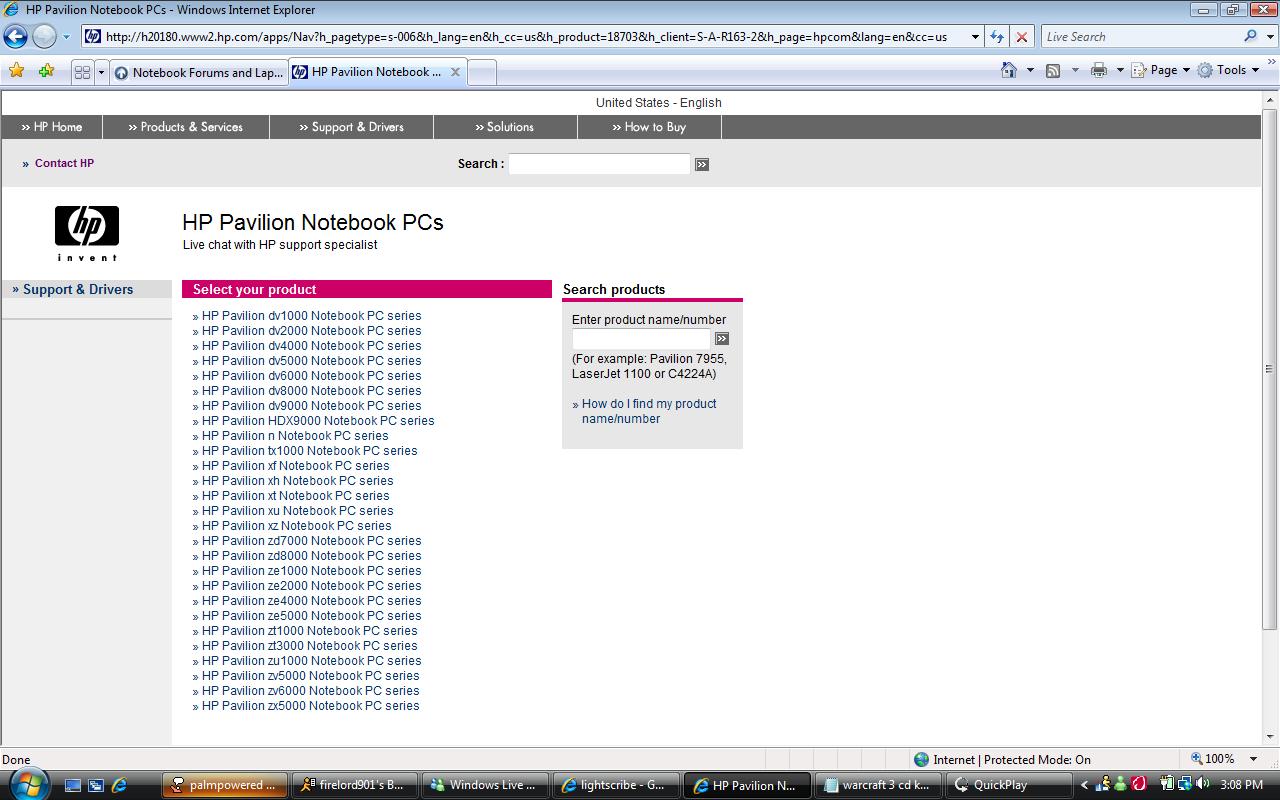Click the product name/number input field
This screenshot has height=800, width=1280.
coord(641,339)
